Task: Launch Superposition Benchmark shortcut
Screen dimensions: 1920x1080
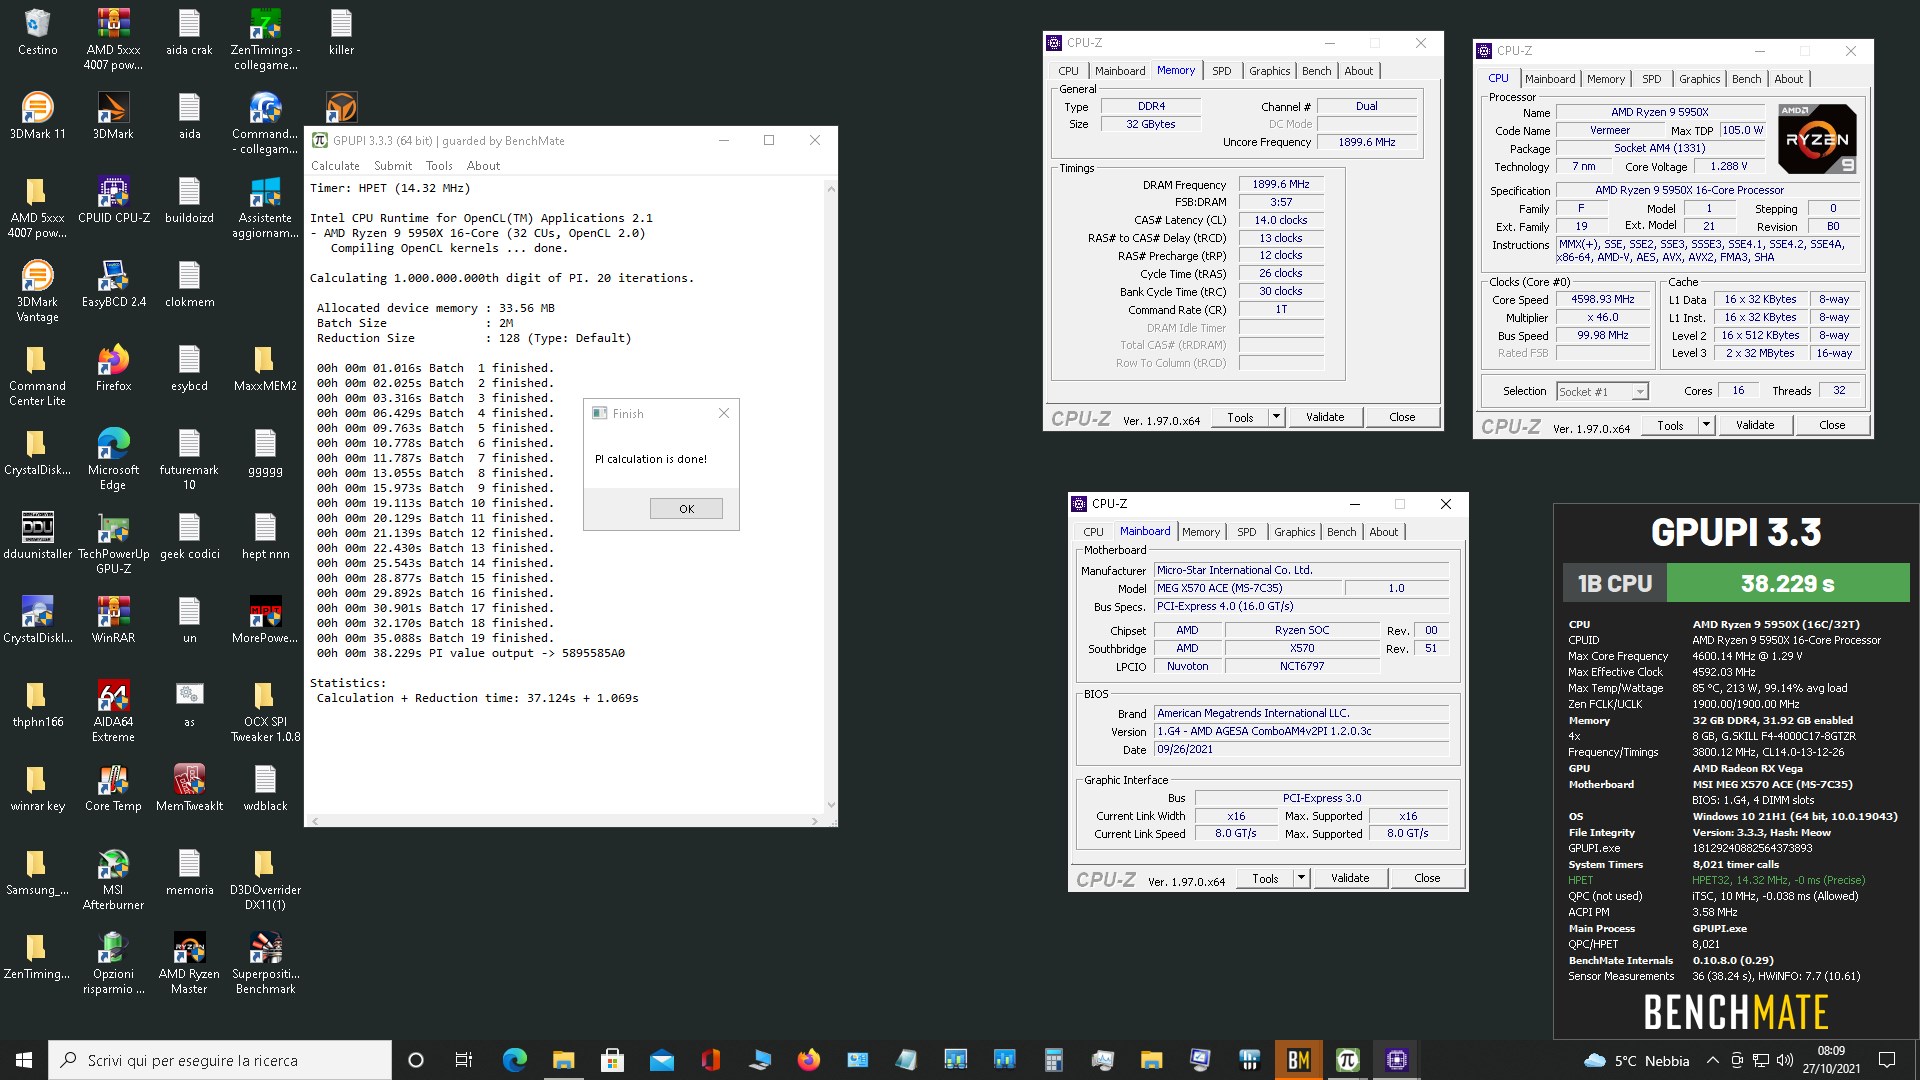Action: coord(265,963)
